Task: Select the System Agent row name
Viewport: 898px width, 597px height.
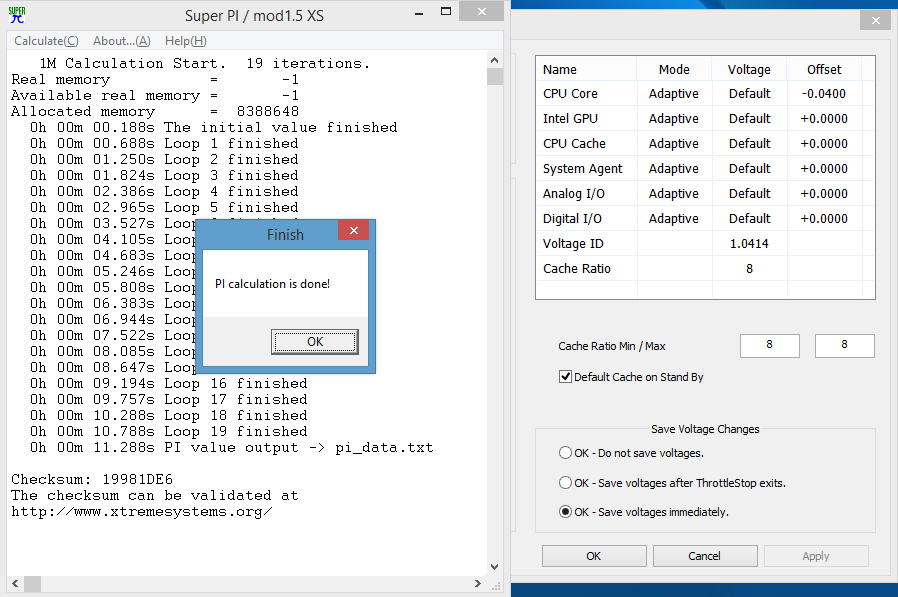Action: (582, 168)
